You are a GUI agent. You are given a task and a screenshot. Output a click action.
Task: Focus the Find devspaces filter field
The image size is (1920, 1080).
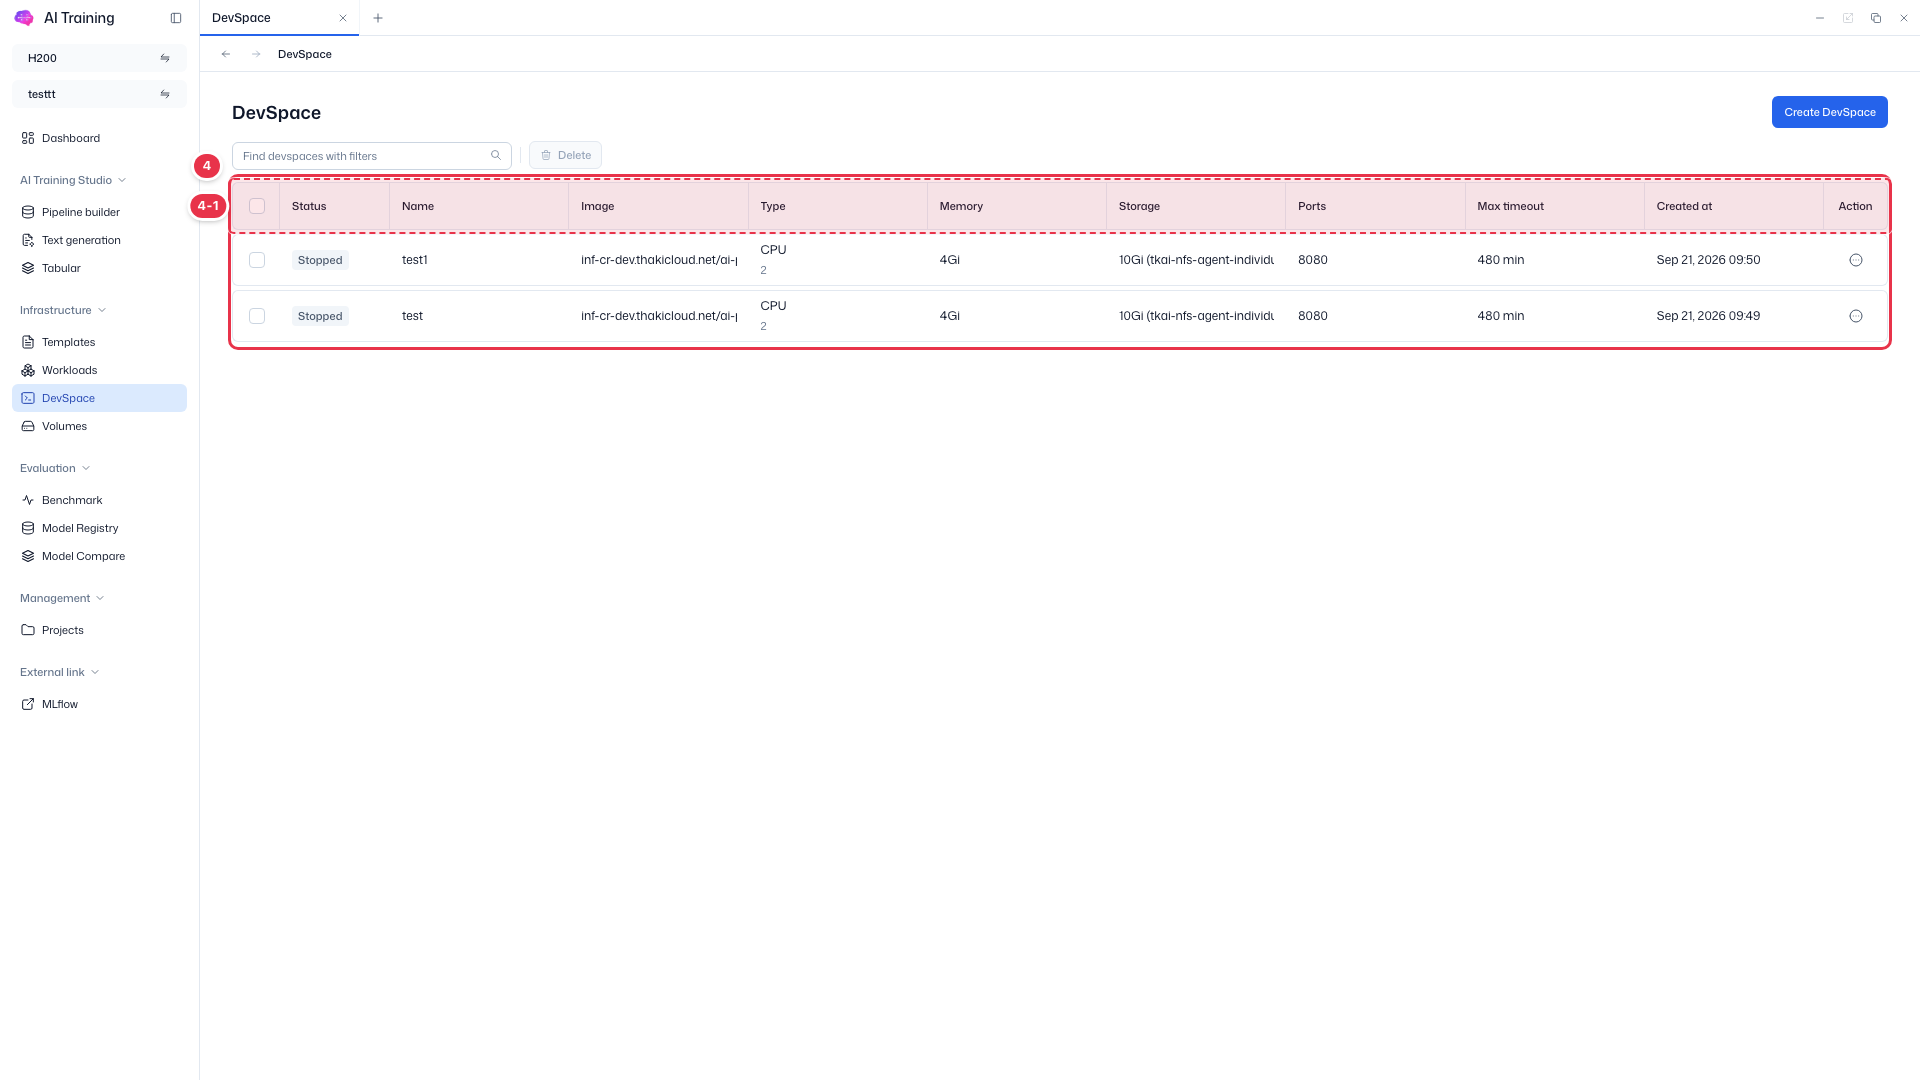pyautogui.click(x=372, y=156)
